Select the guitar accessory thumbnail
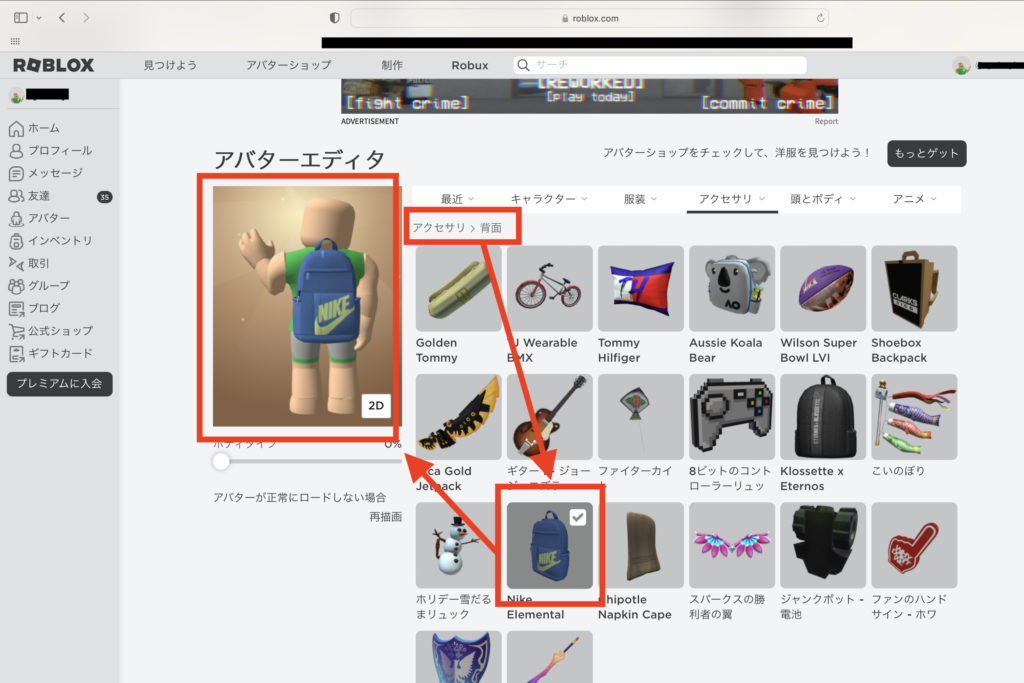This screenshot has height=683, width=1024. [x=550, y=417]
